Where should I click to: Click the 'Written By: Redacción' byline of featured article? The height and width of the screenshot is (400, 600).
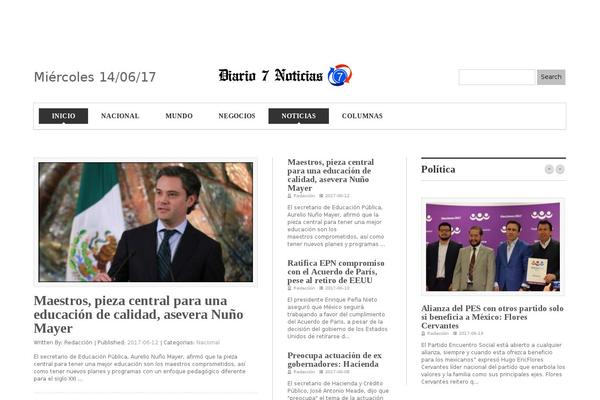[x=63, y=342]
